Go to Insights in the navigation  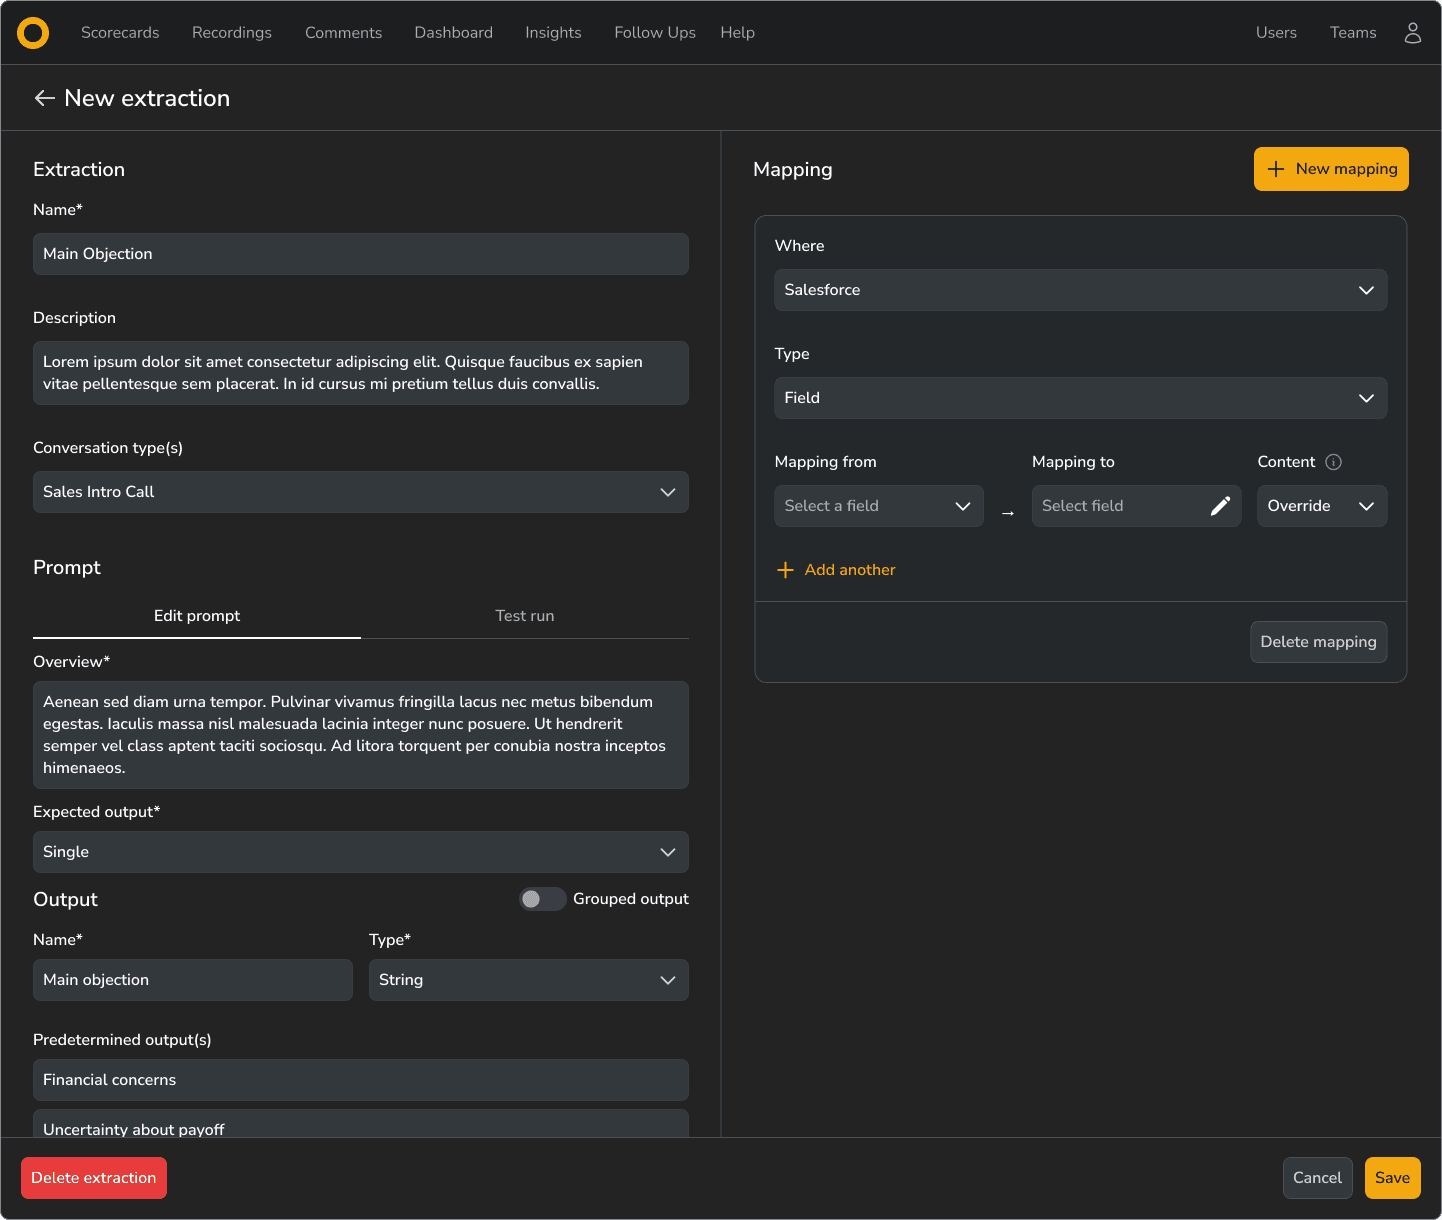(553, 33)
